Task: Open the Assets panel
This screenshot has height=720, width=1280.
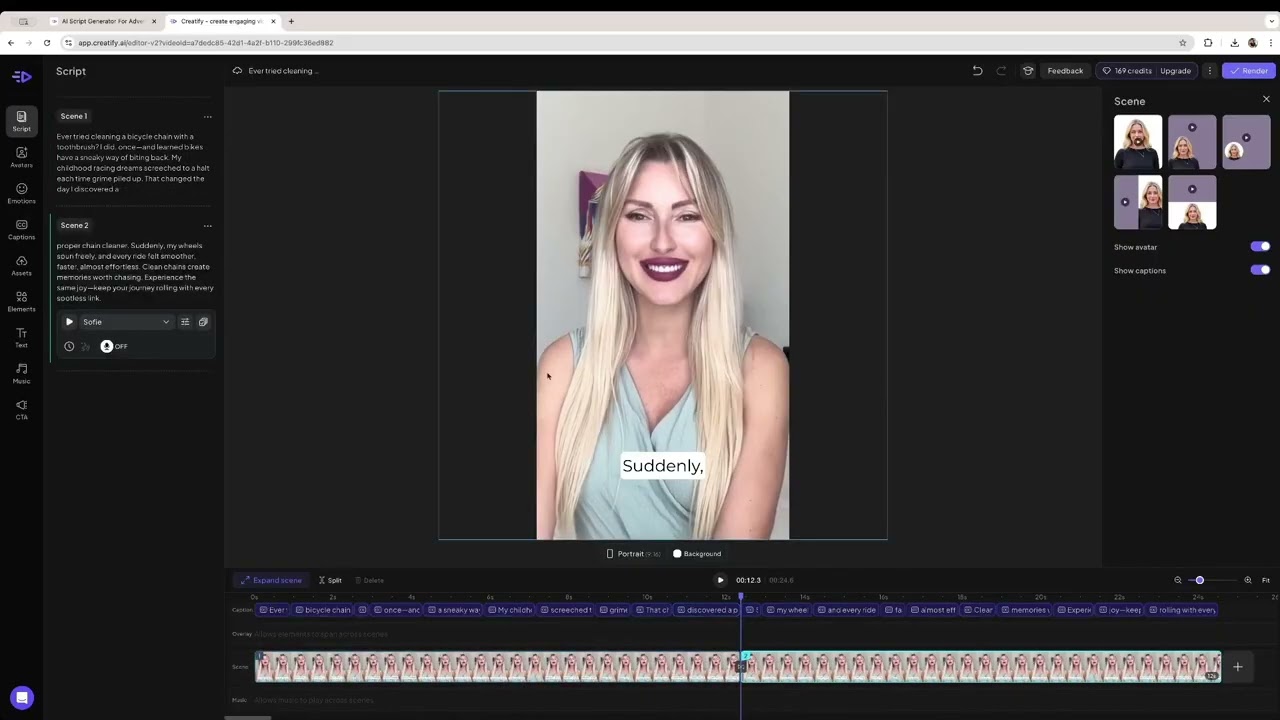Action: pyautogui.click(x=21, y=265)
